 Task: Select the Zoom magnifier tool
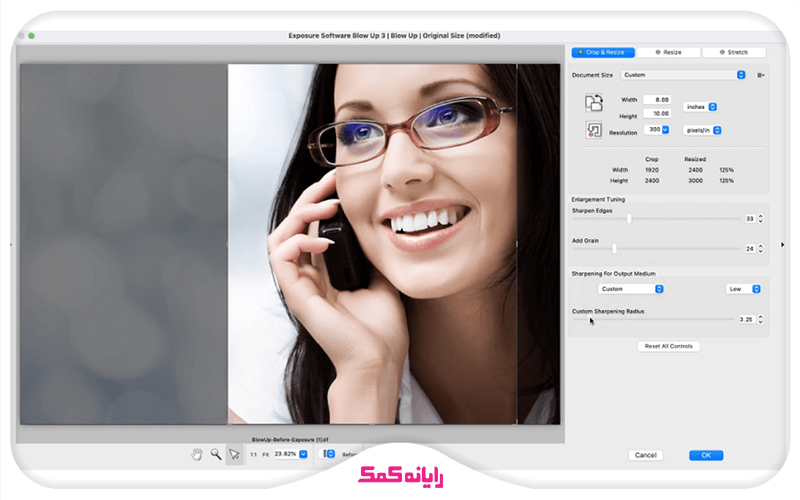point(216,454)
